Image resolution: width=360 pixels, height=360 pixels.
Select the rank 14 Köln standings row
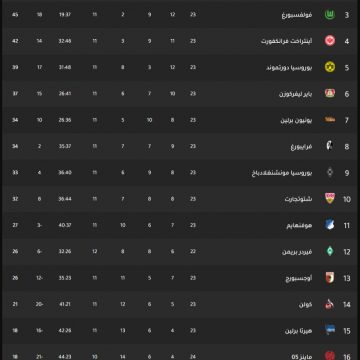point(180,304)
